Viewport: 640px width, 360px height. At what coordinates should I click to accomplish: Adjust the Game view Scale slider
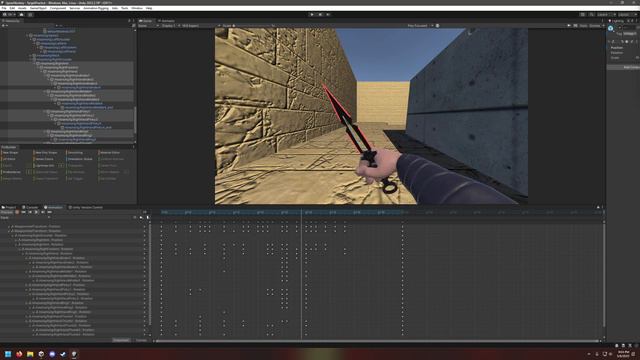(253, 26)
